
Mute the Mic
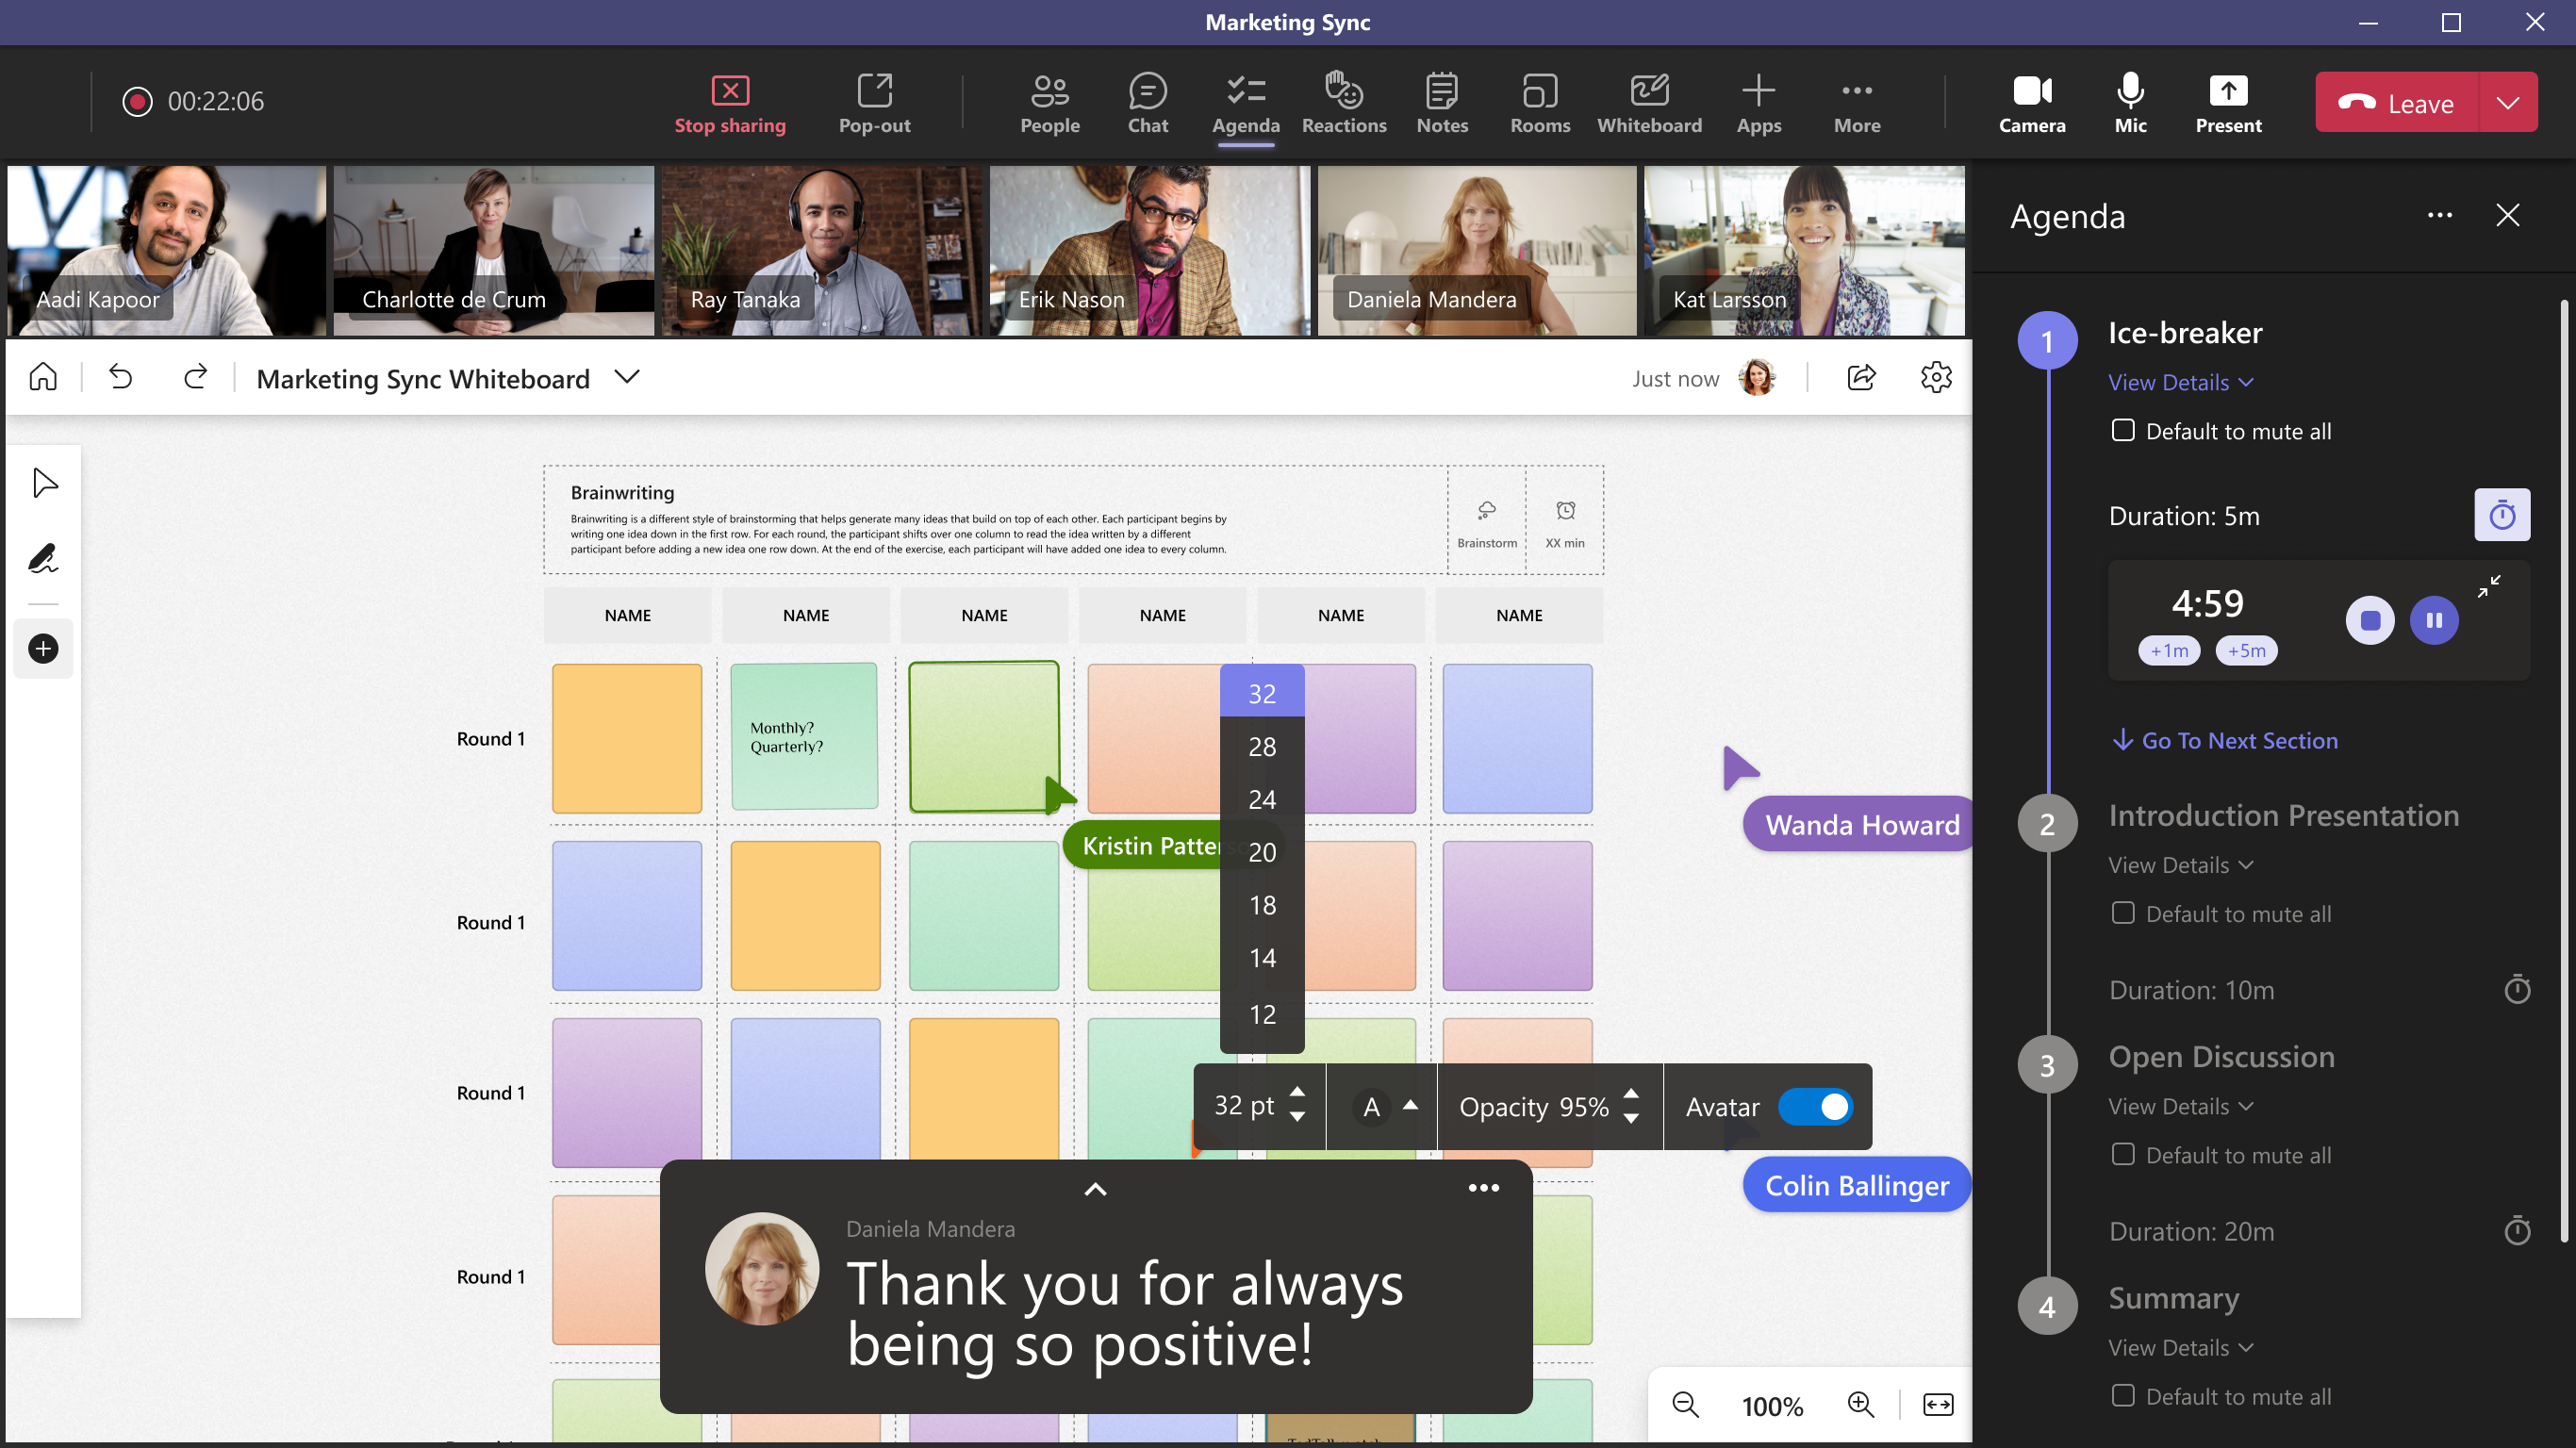(x=2130, y=102)
